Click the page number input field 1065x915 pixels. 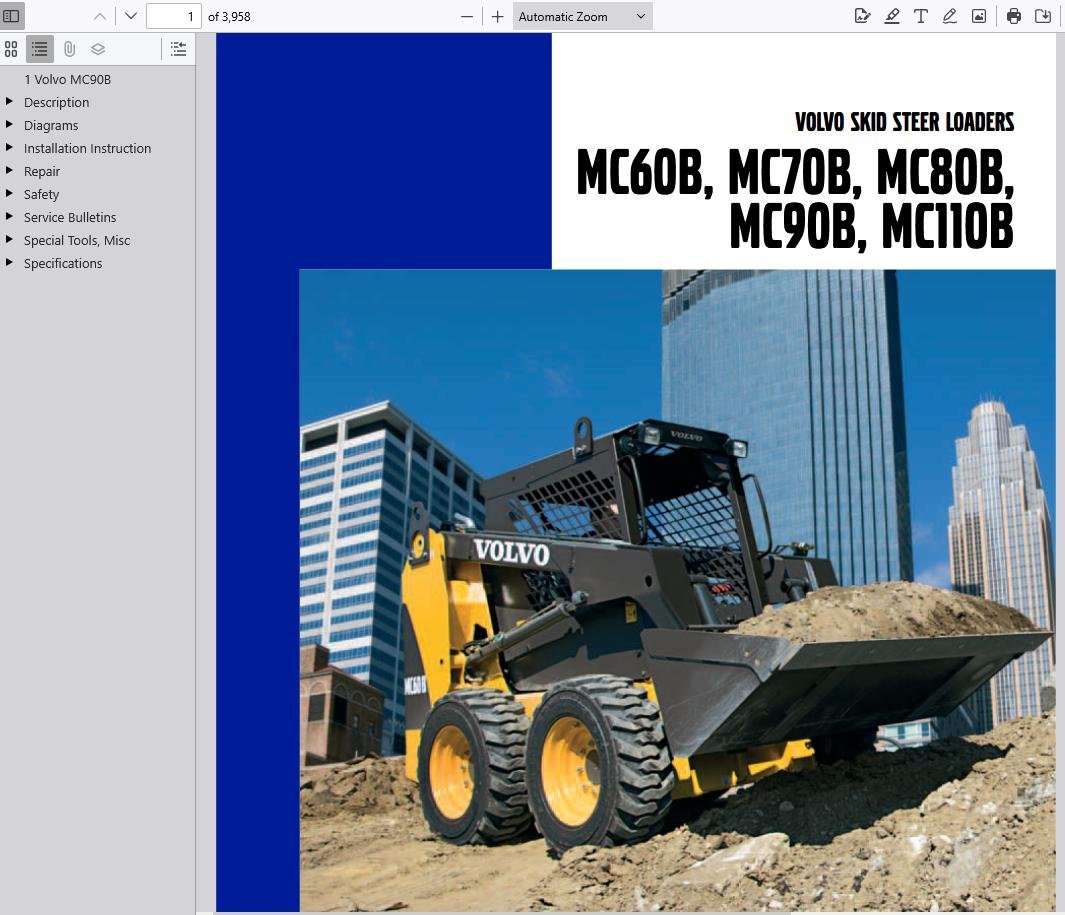(x=174, y=16)
